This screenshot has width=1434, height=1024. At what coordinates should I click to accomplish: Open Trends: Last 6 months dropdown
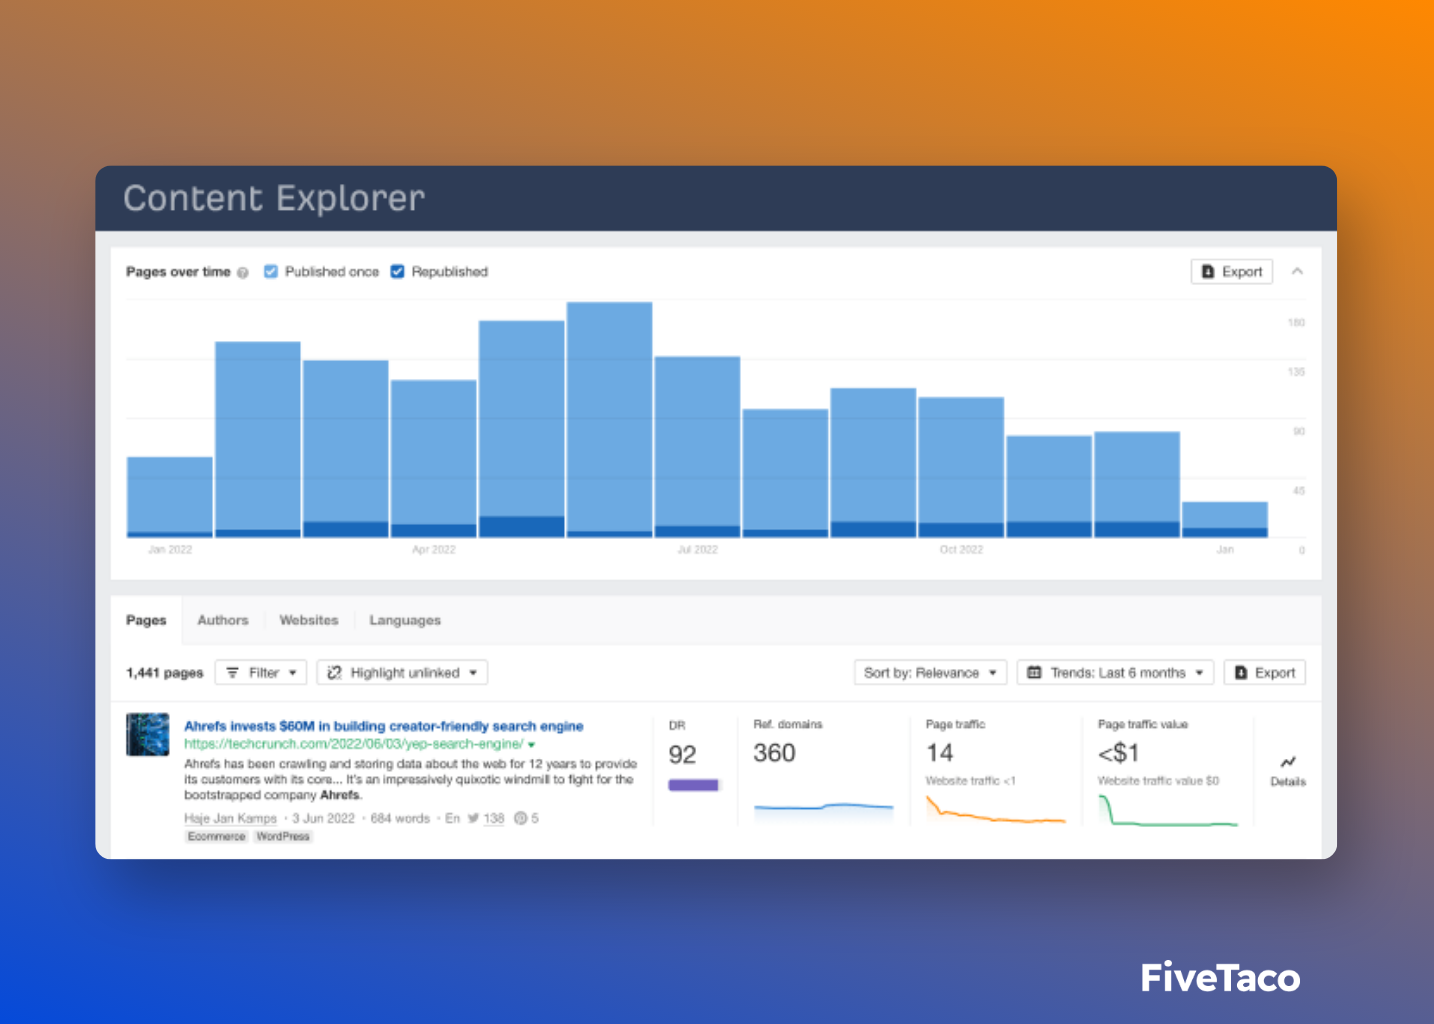click(x=1115, y=673)
